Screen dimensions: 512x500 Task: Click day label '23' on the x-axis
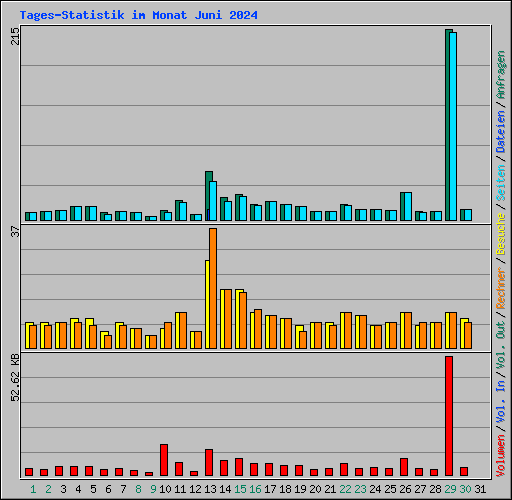360,489
